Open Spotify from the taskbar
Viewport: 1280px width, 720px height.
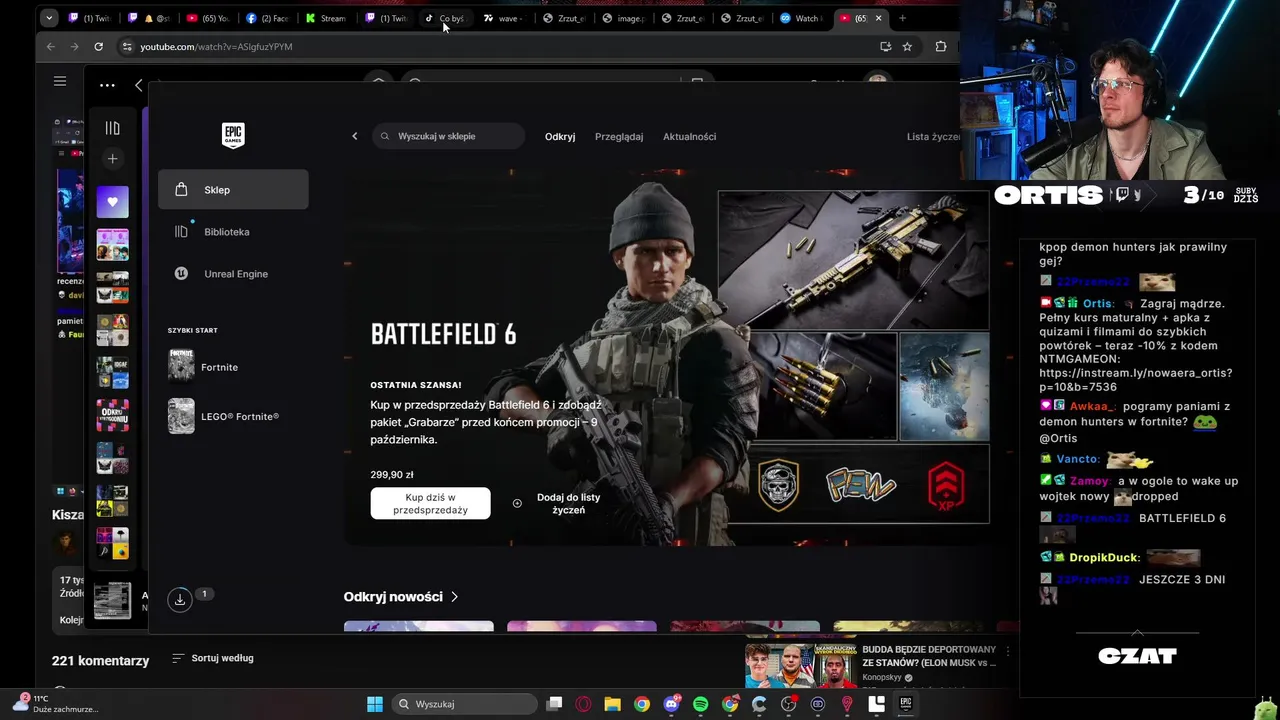701,704
